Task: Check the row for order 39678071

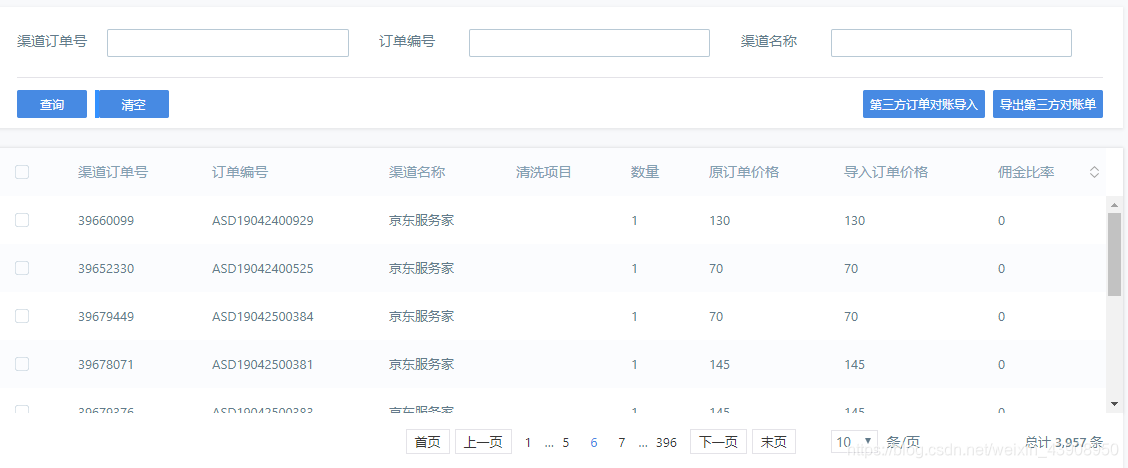Action: (22, 364)
